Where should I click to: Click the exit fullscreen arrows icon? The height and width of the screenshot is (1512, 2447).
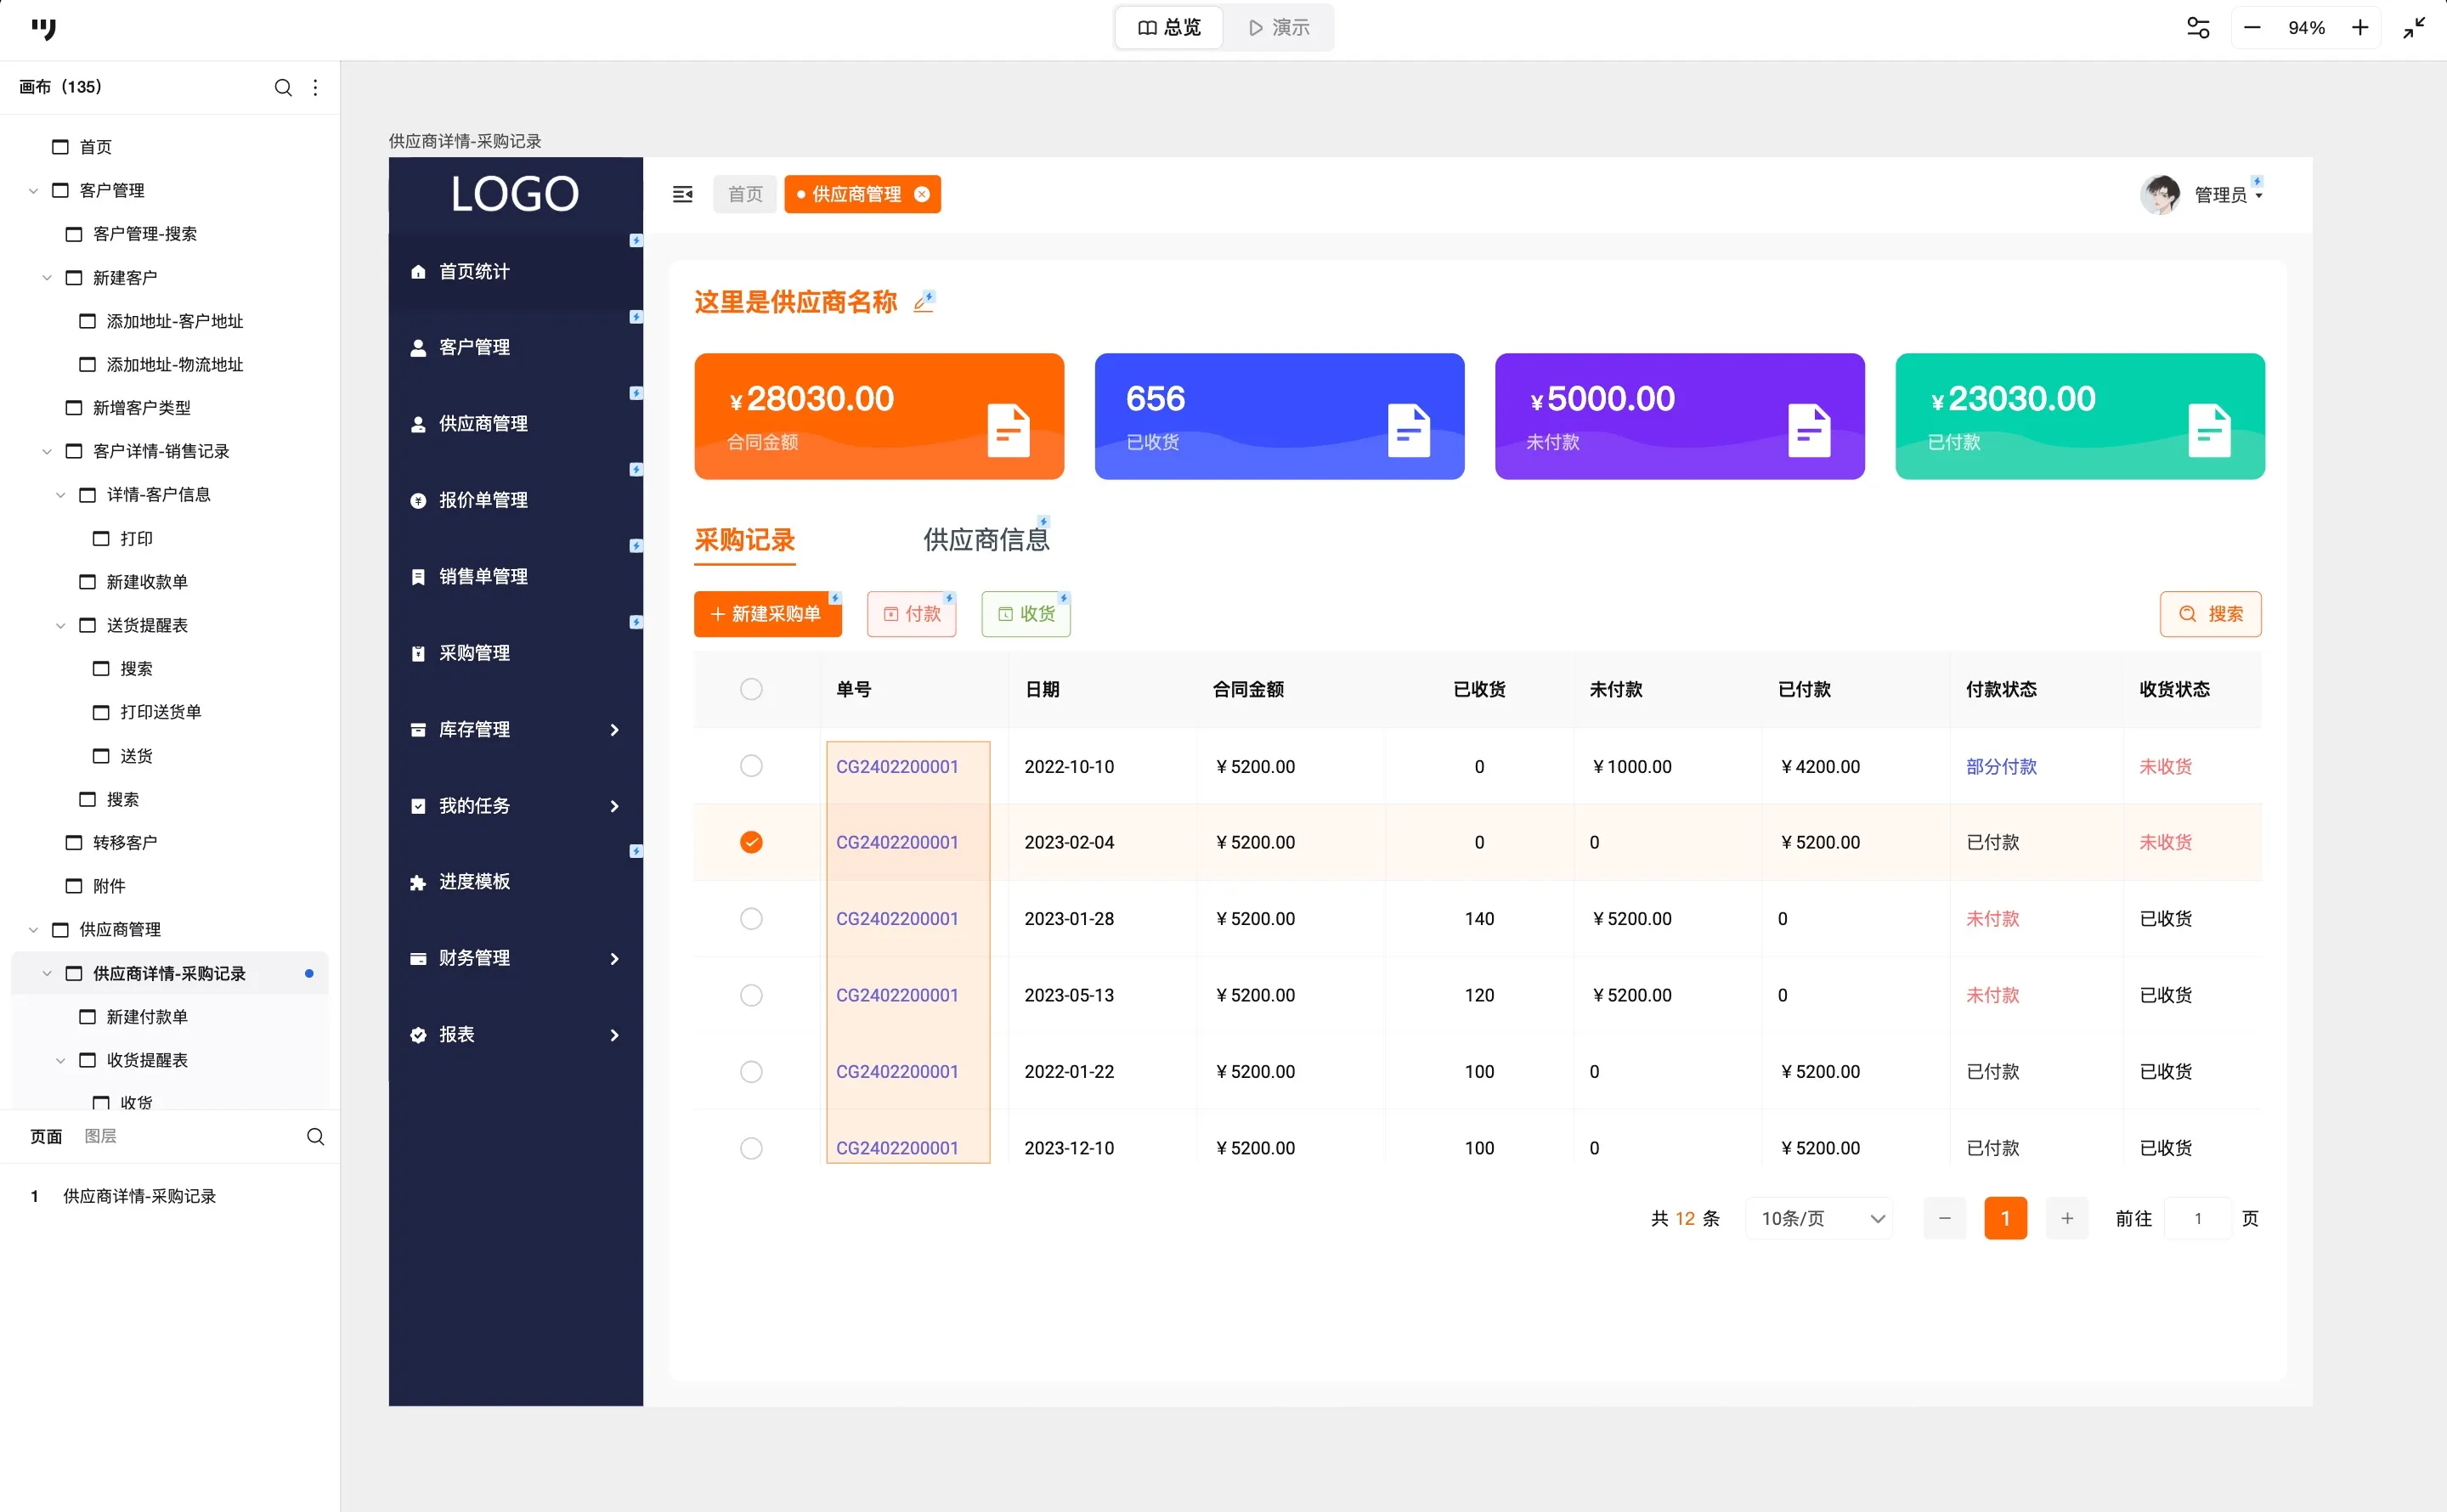click(x=2414, y=28)
